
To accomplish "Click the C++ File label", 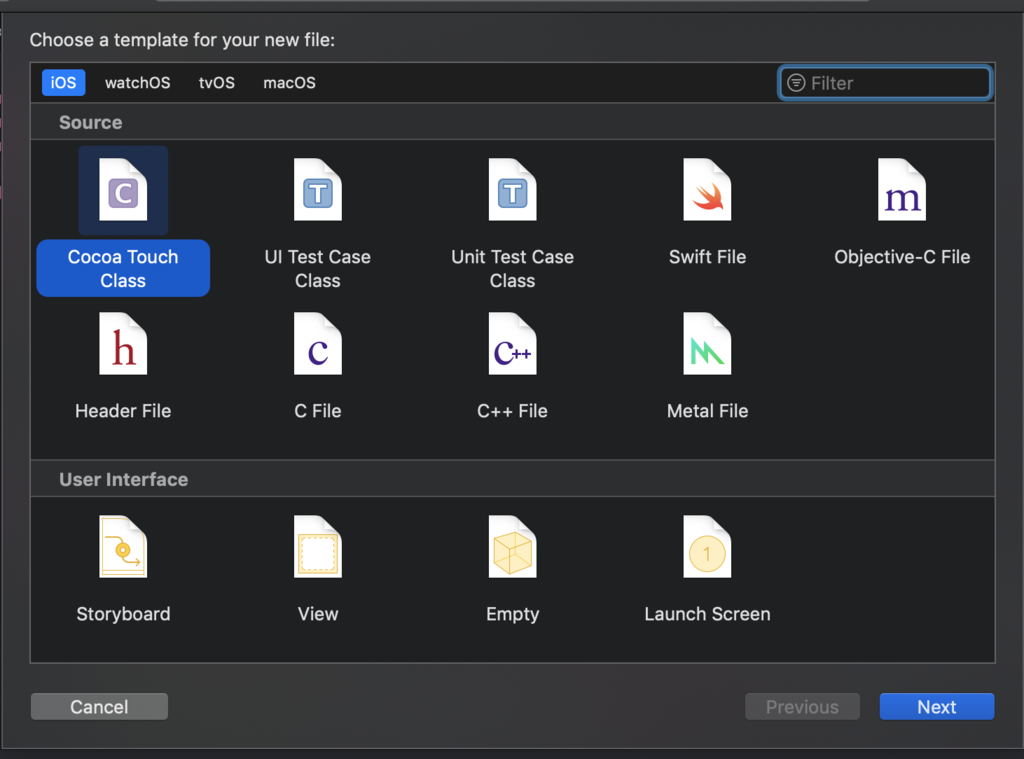I will click(513, 411).
